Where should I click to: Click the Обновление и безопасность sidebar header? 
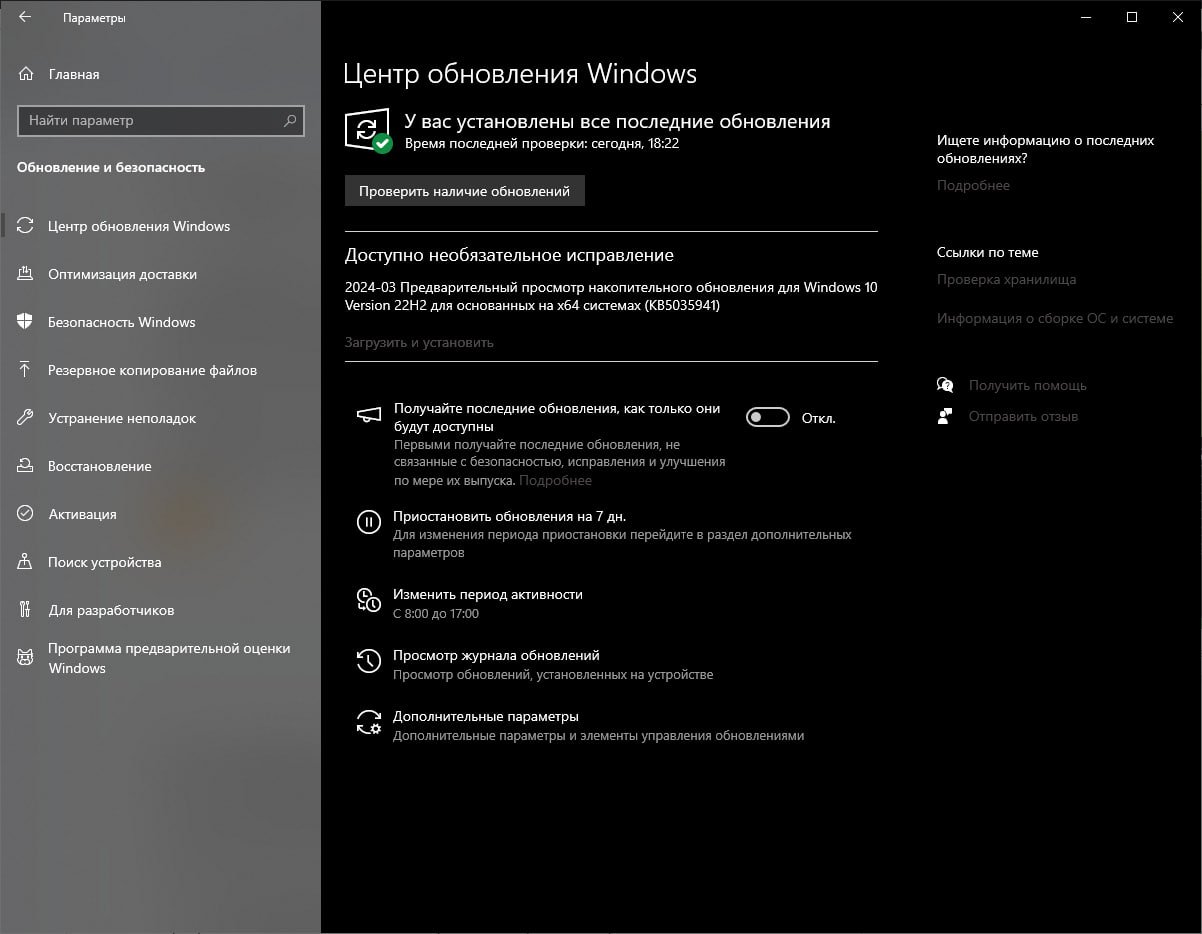(111, 167)
